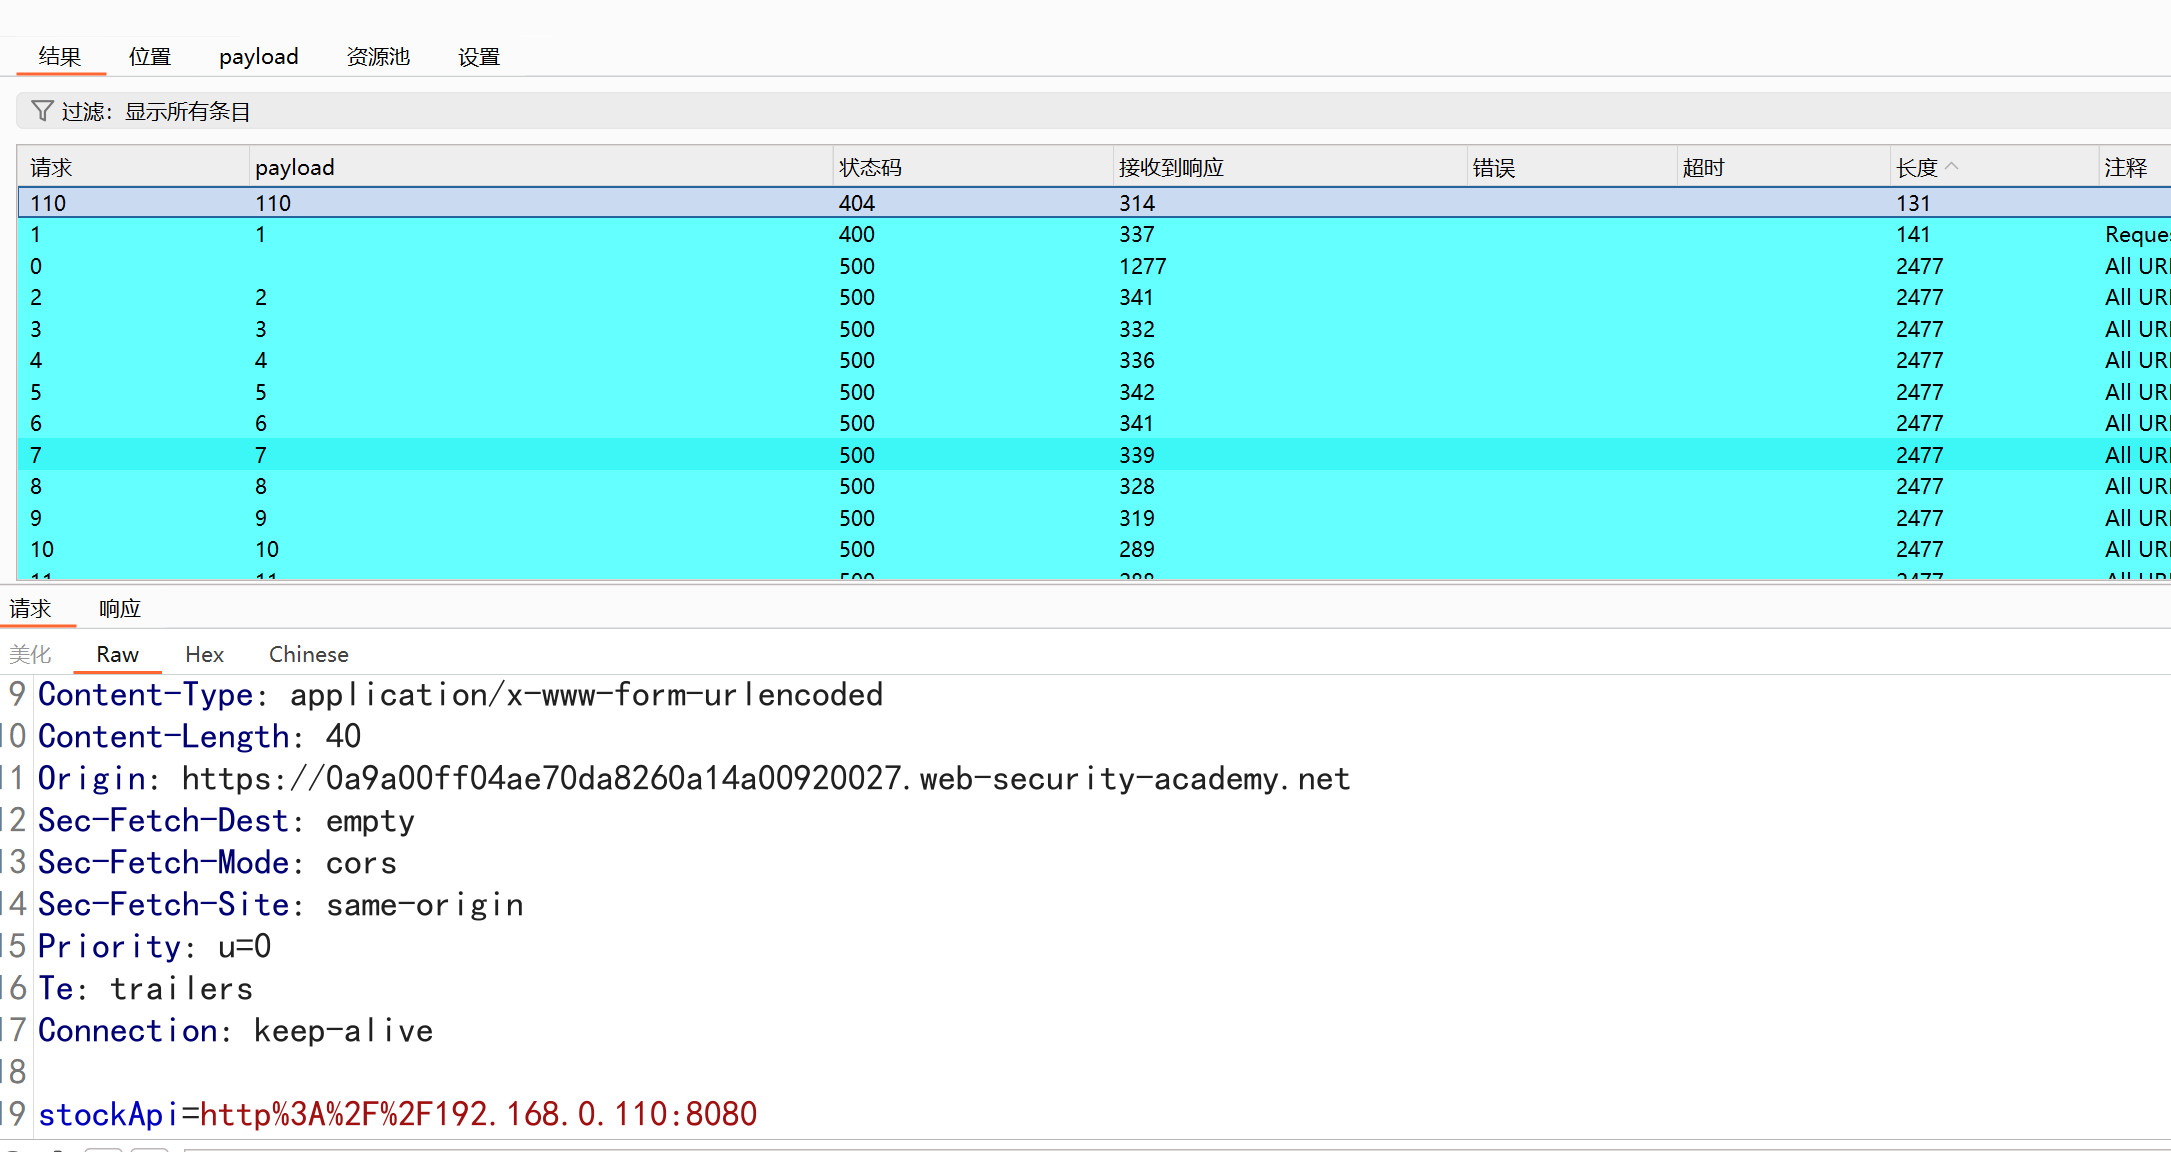Click the Raw view tab
This screenshot has width=2171, height=1152.
point(117,654)
